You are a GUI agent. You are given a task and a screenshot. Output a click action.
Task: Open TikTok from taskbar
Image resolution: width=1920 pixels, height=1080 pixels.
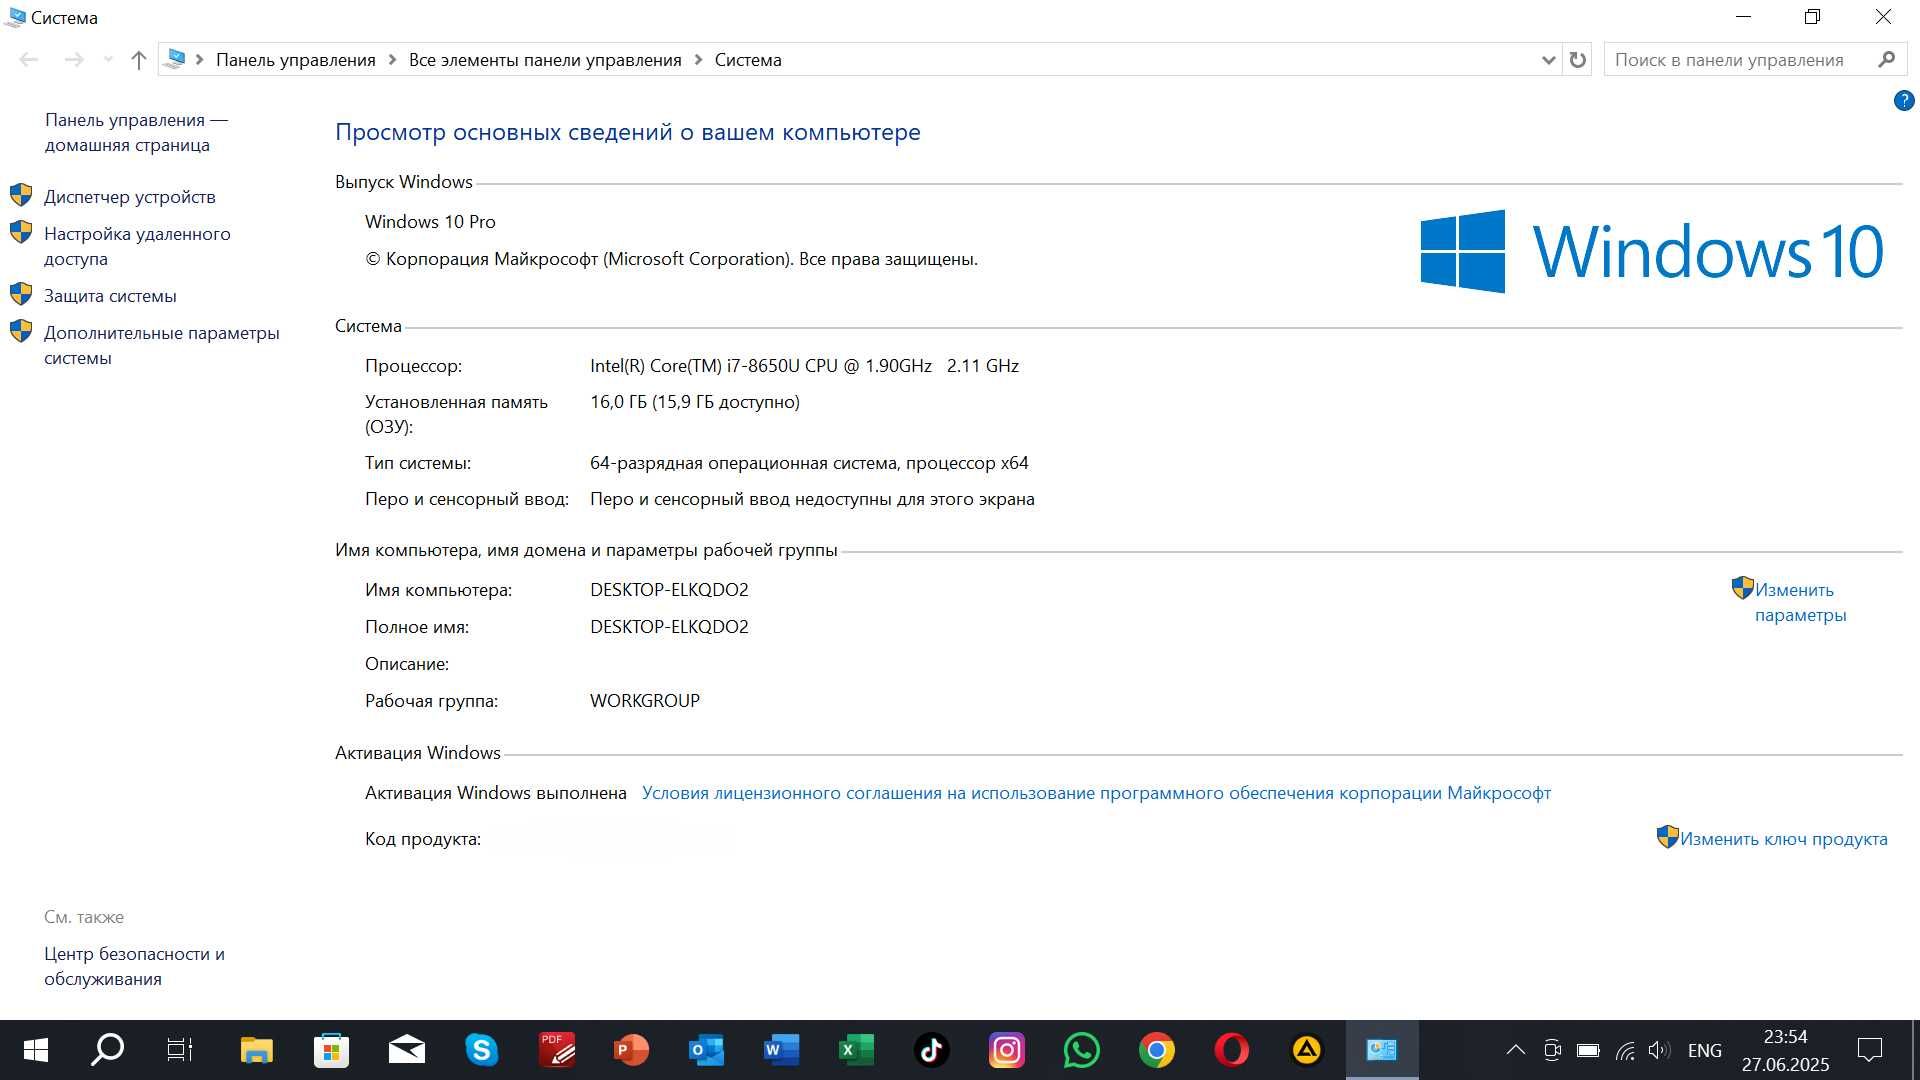pos(931,1050)
